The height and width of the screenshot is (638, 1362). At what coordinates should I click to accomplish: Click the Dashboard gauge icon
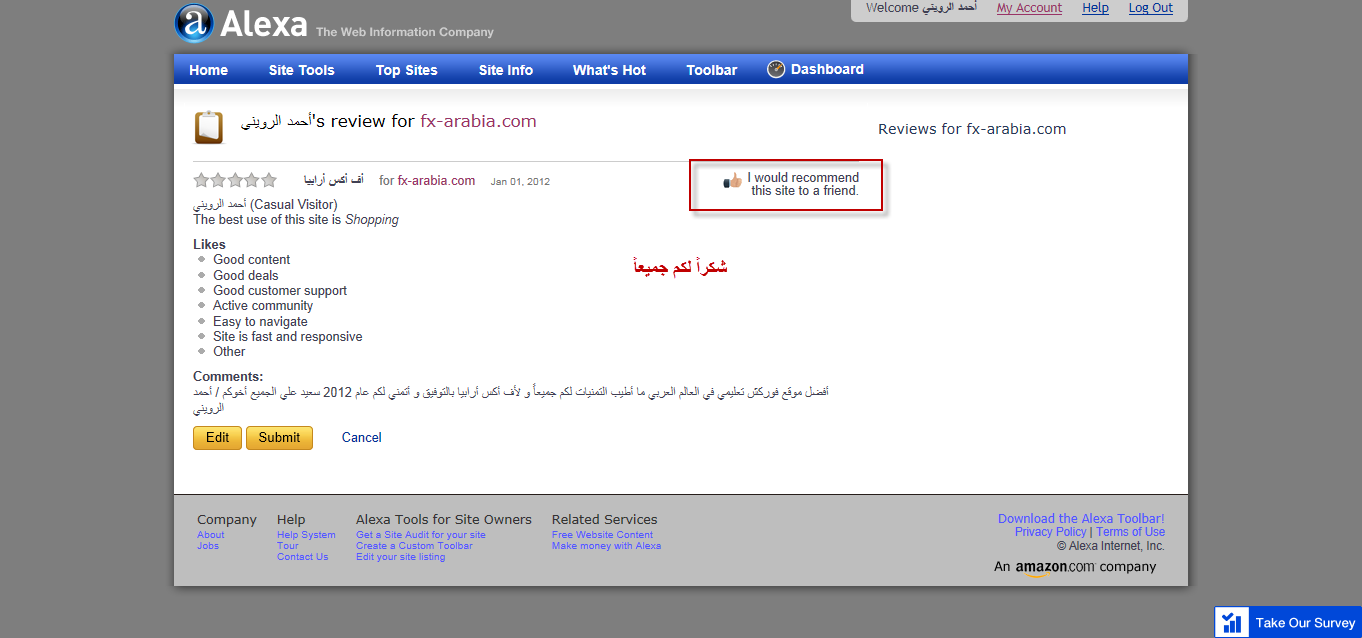tap(776, 69)
